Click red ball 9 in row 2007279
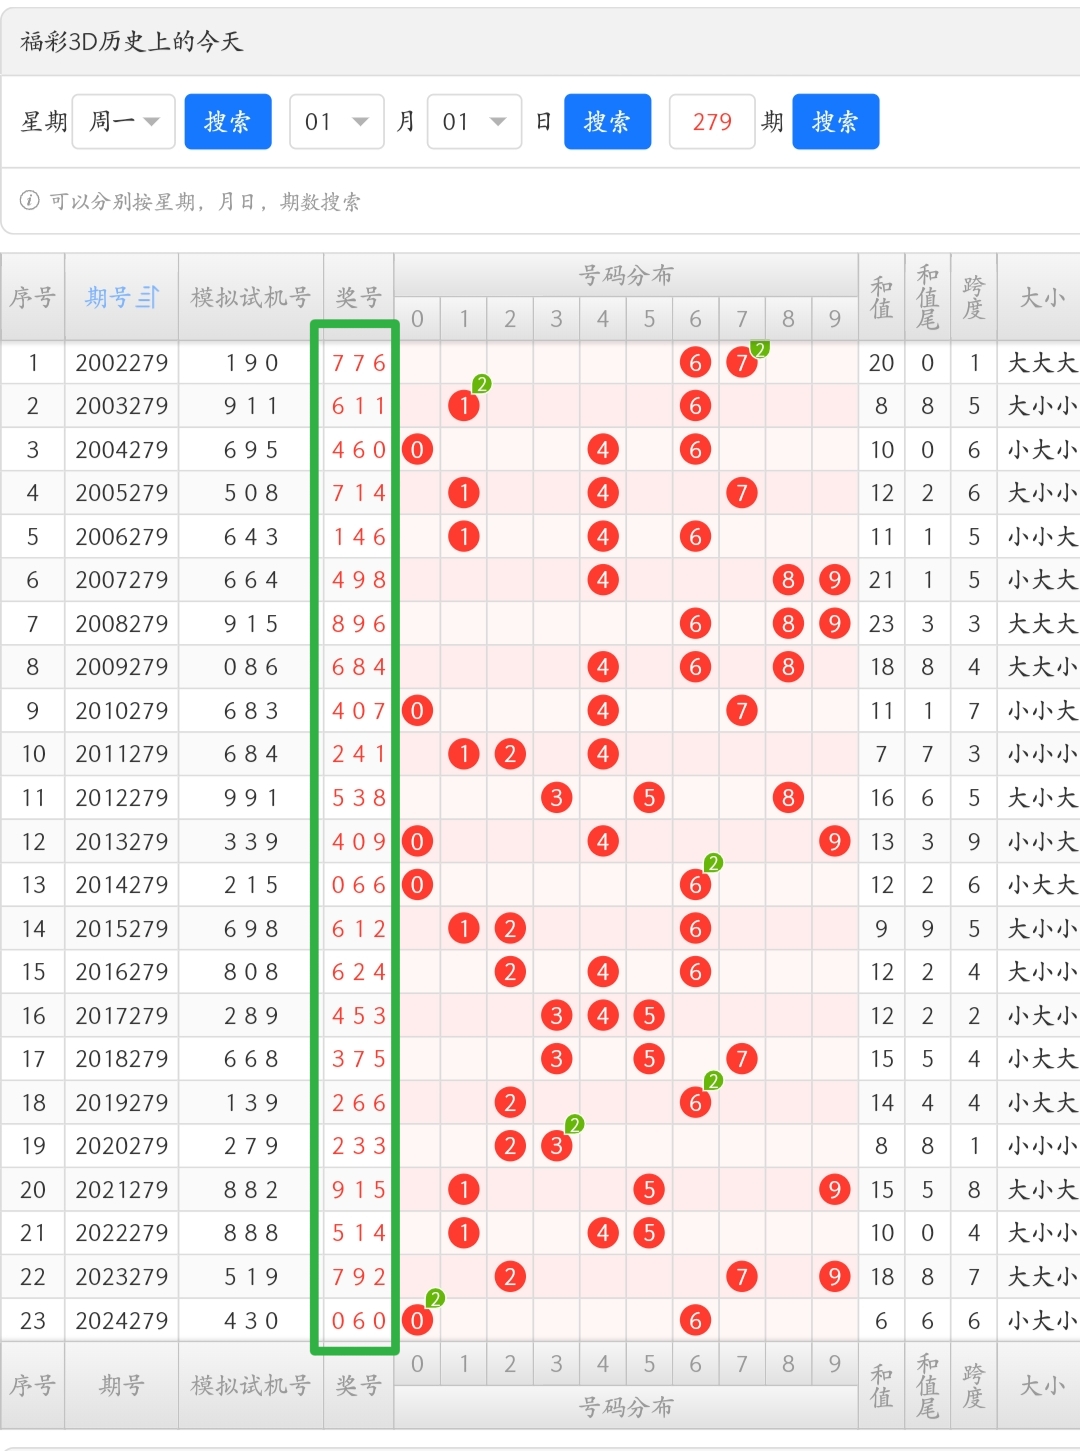Viewport: 1080px width, 1451px height. 834,579
